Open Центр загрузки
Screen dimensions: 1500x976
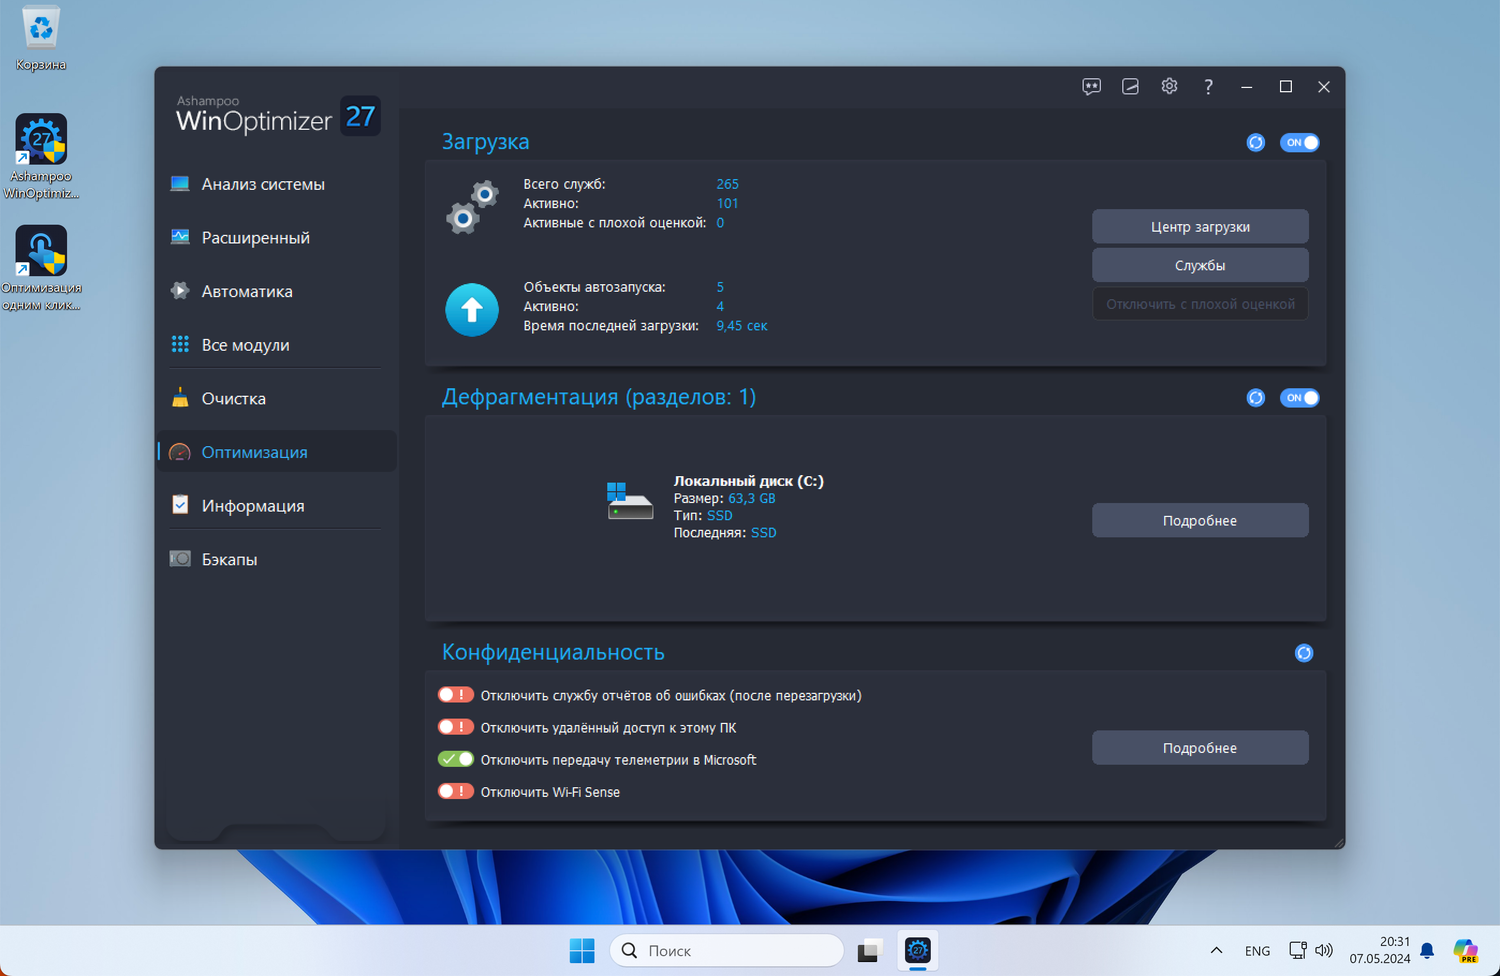click(x=1200, y=227)
